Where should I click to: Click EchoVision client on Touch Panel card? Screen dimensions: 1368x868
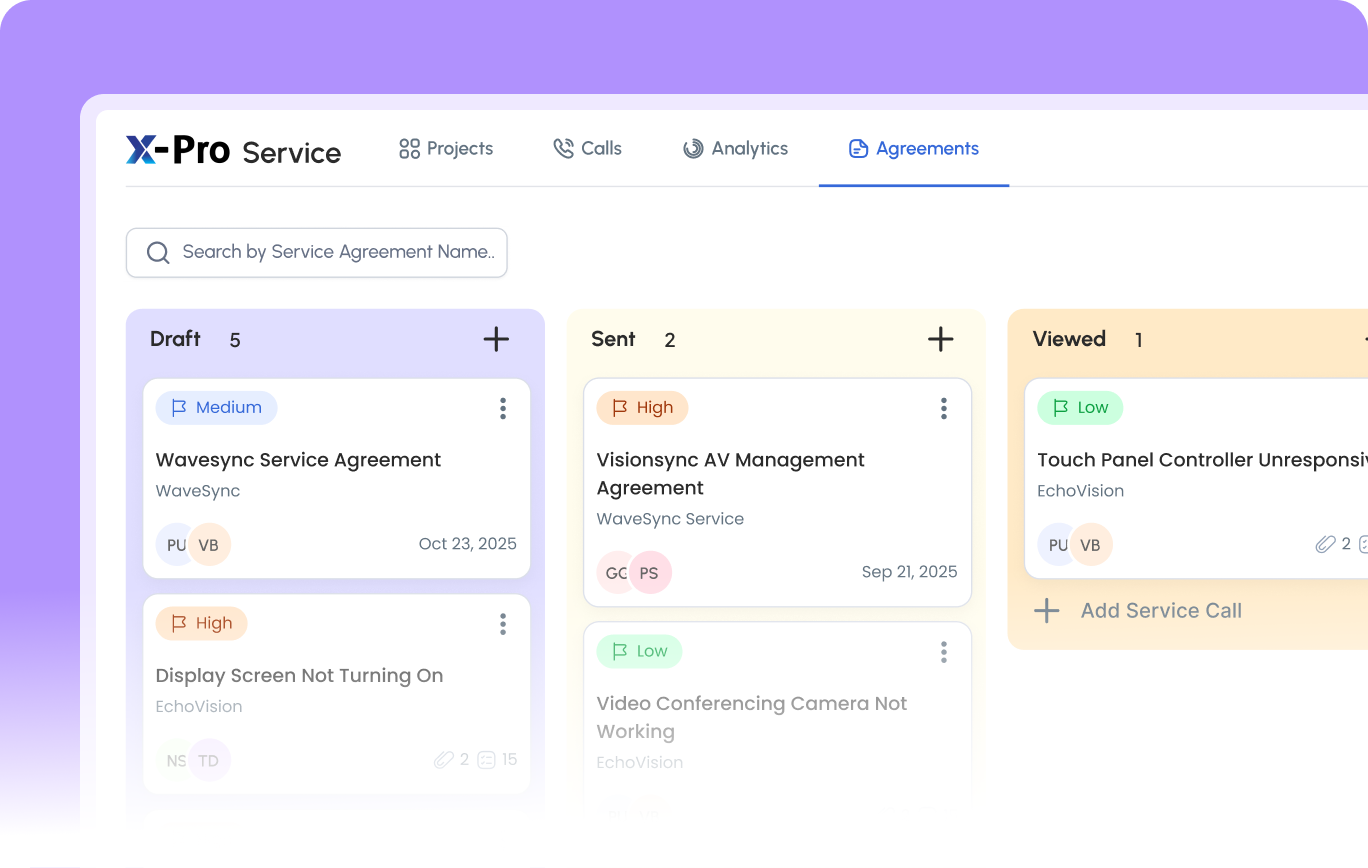1081,491
